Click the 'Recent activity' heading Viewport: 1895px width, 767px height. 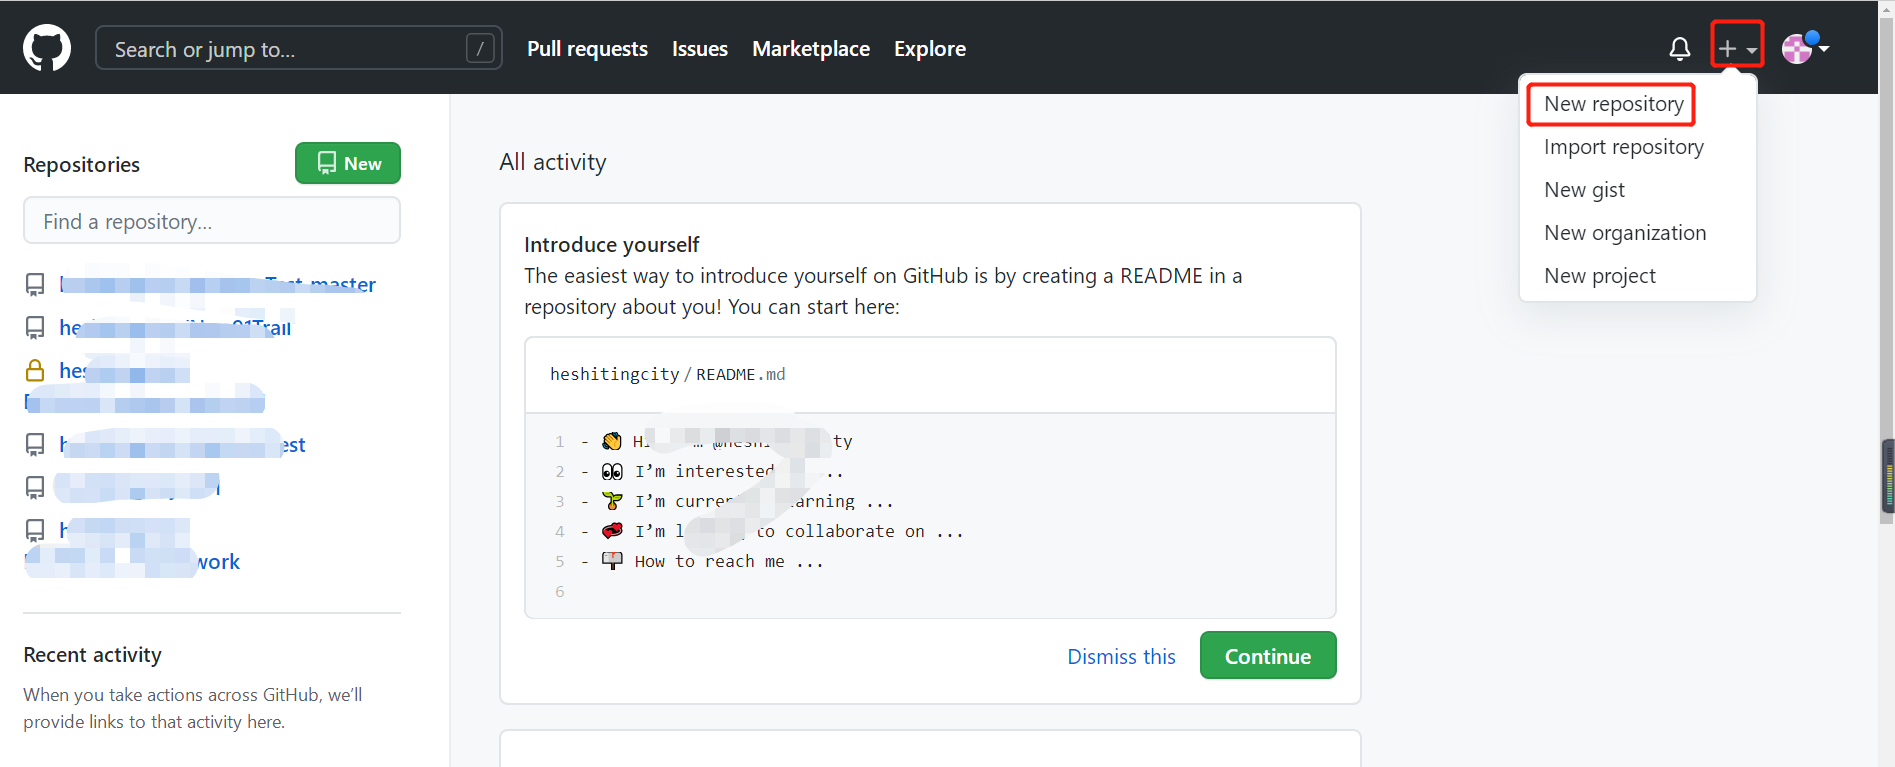point(93,655)
